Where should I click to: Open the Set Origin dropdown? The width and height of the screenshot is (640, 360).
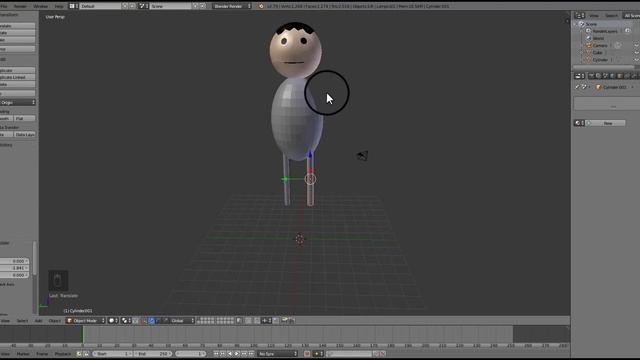tap(18, 102)
